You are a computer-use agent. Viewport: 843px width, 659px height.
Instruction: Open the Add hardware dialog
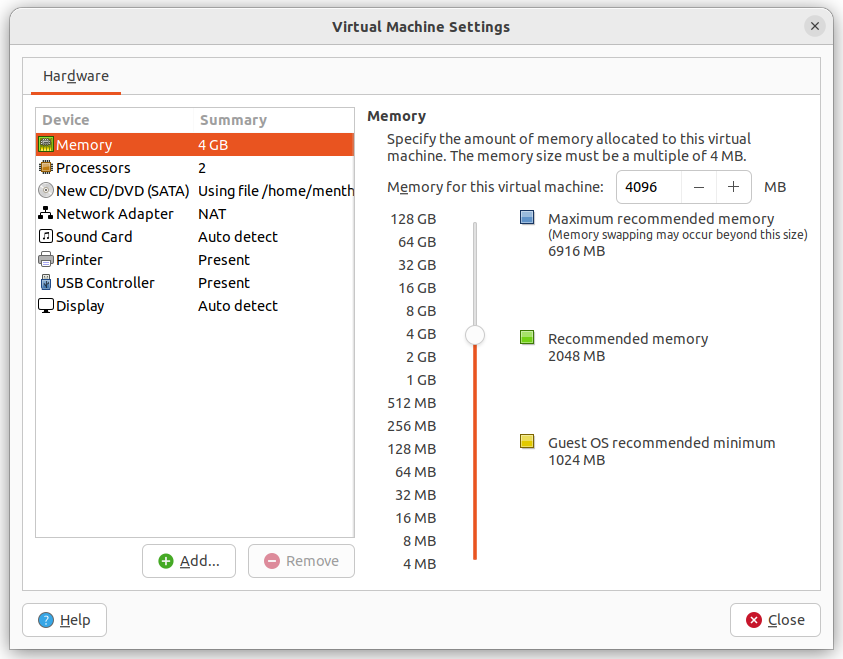(188, 560)
